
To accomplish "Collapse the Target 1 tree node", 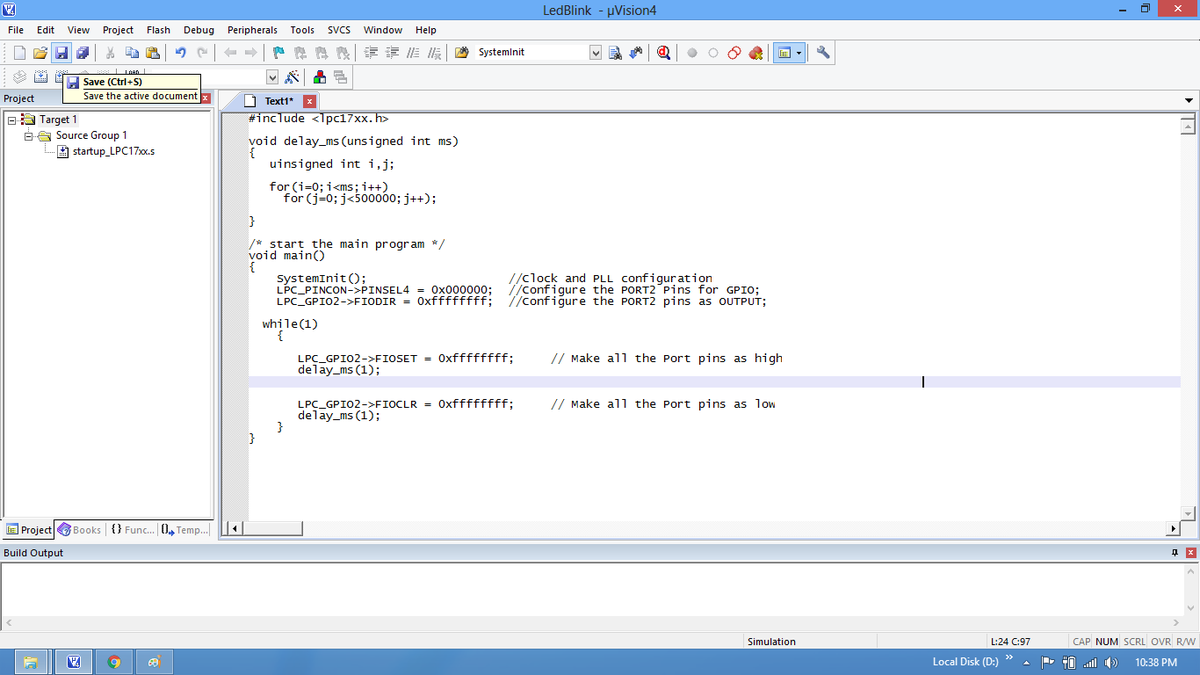I will coord(11,120).
